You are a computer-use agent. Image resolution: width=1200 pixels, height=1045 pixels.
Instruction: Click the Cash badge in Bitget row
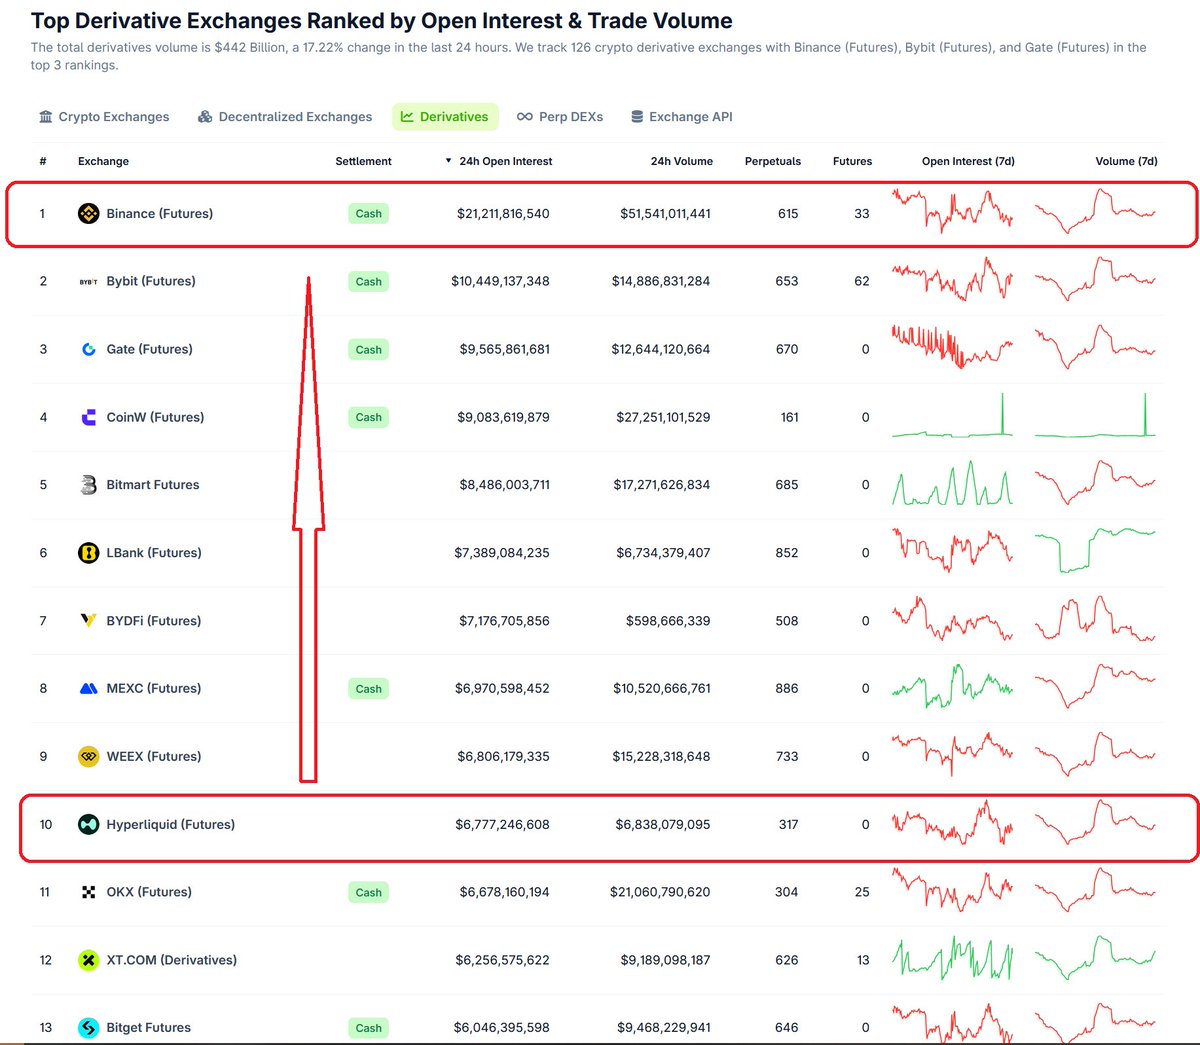point(368,1027)
